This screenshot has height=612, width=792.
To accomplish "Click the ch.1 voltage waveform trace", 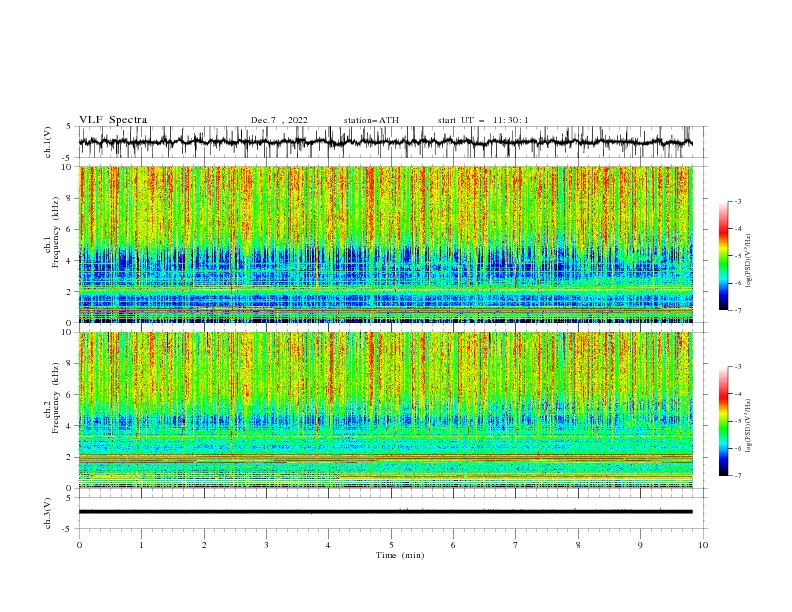I will click(385, 142).
